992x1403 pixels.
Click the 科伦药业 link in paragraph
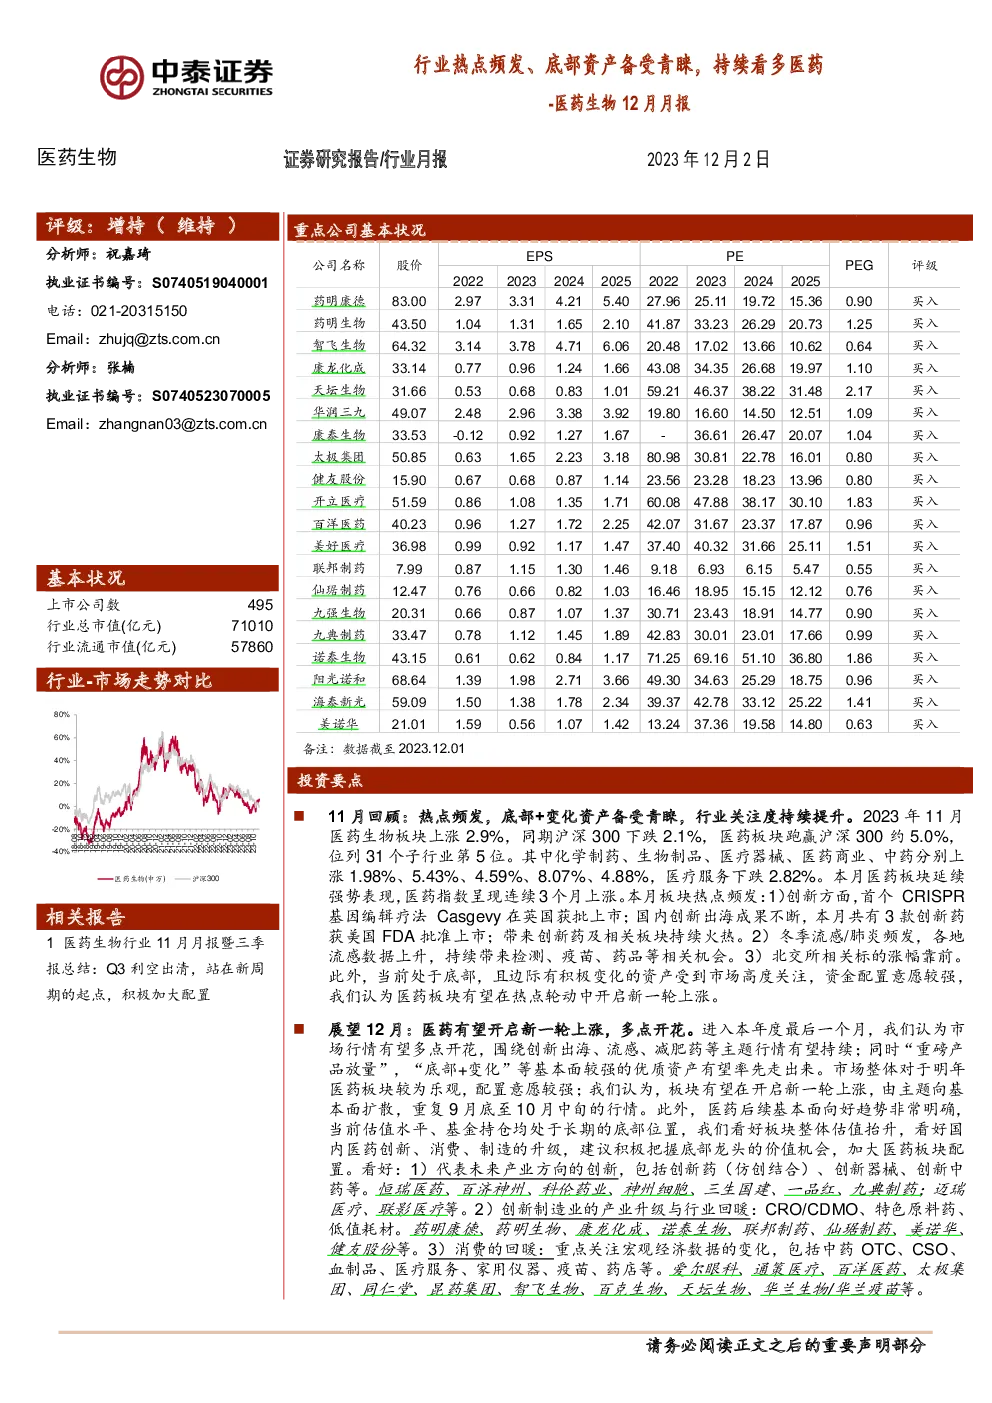pos(575,1189)
